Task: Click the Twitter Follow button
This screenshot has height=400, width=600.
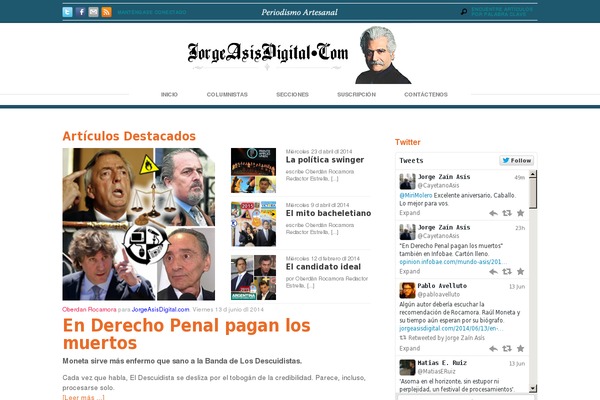Action: pyautogui.click(x=517, y=160)
